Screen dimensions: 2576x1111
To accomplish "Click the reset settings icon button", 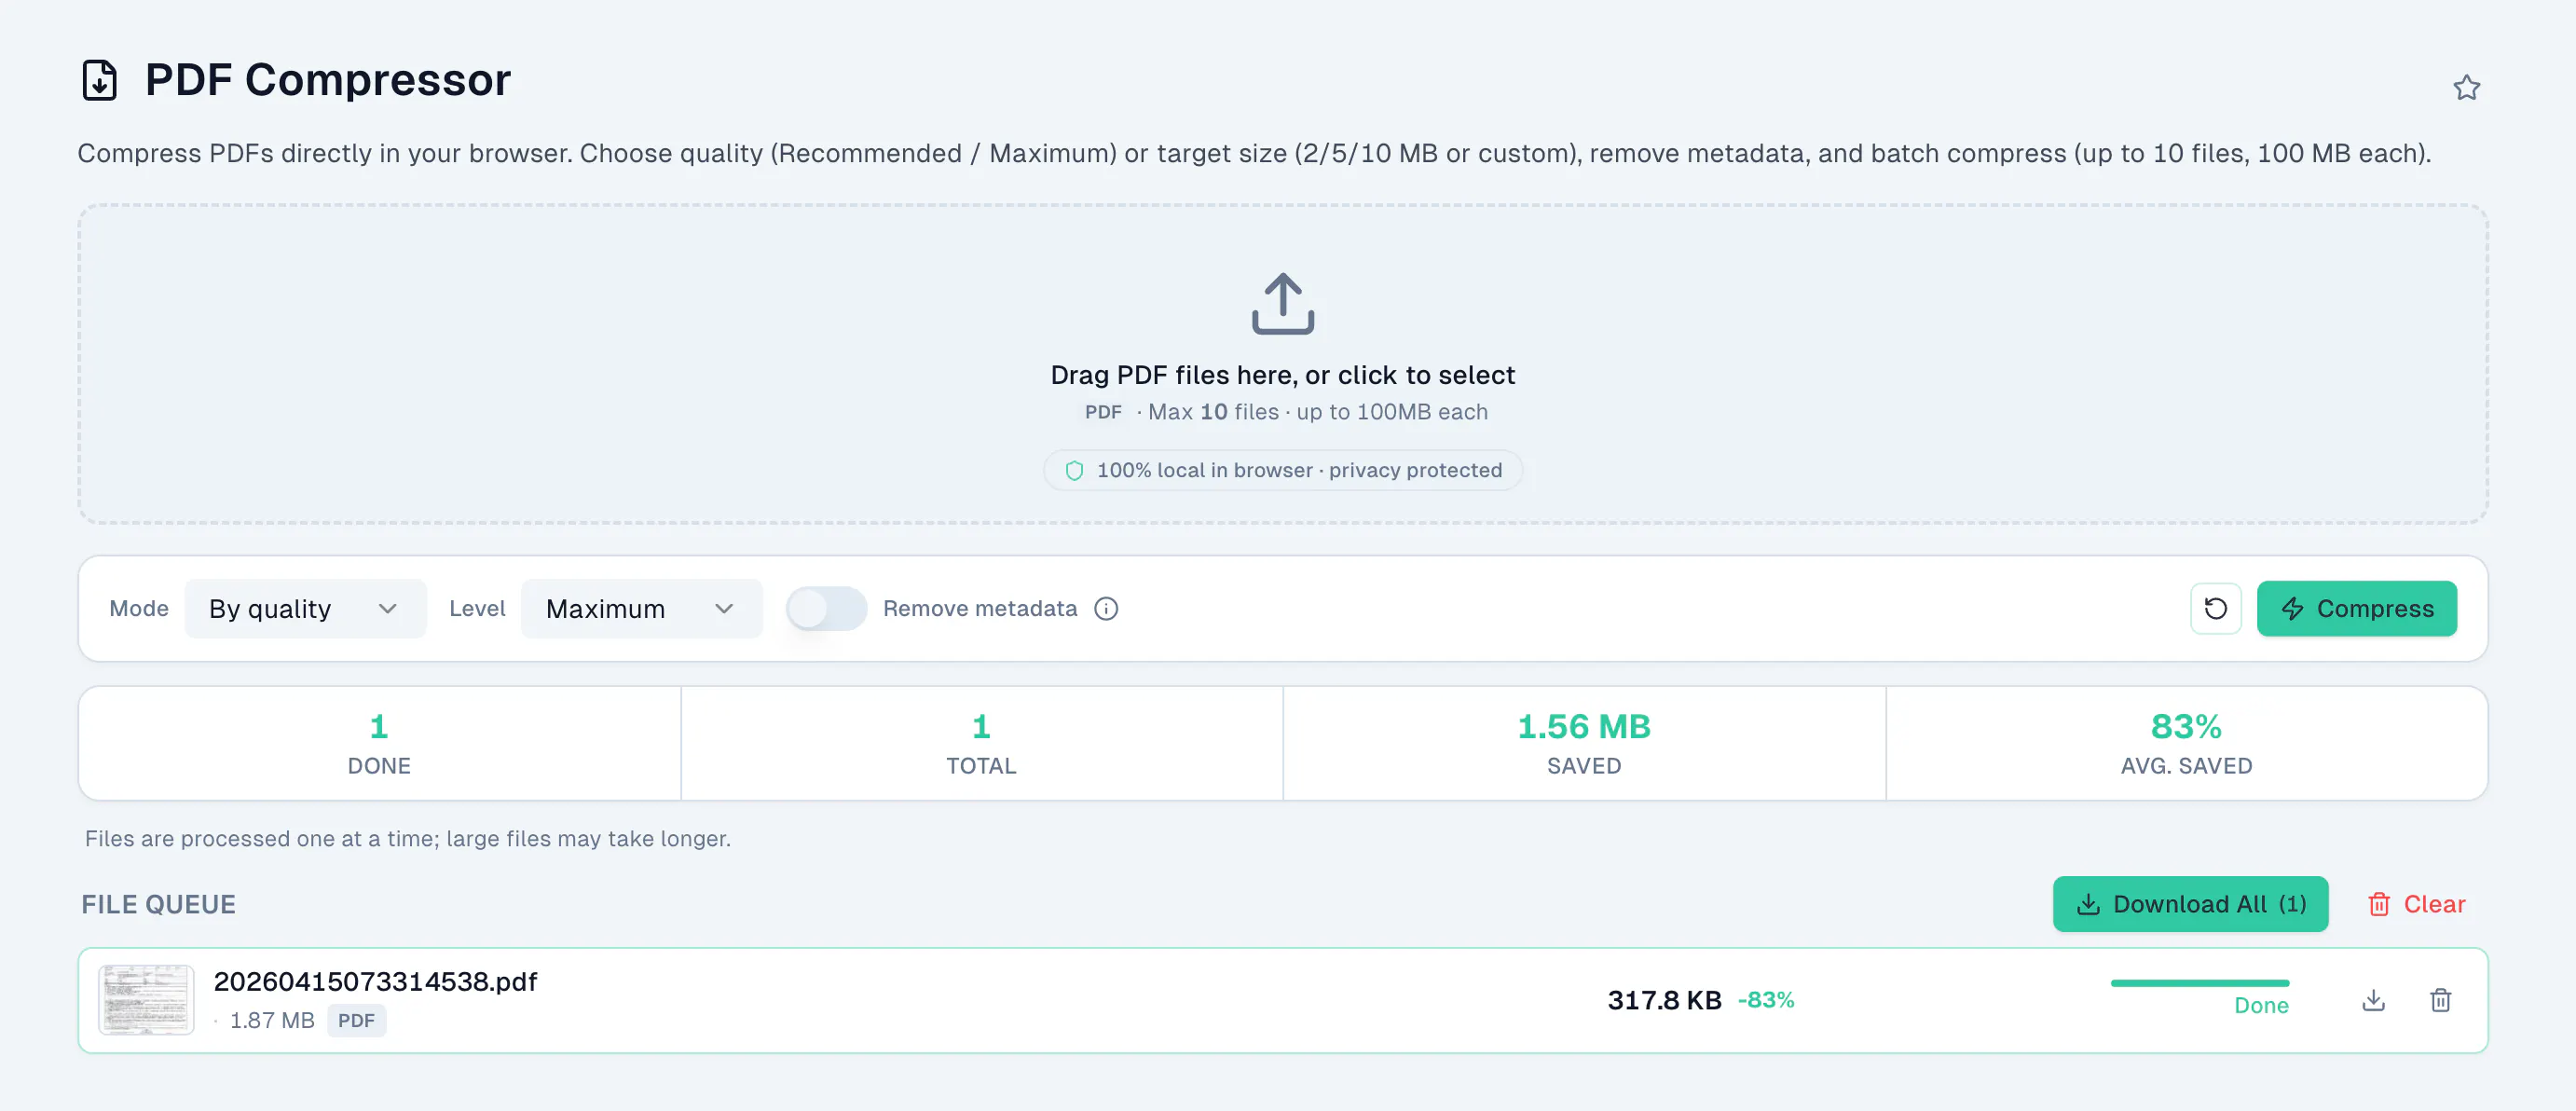I will (x=2215, y=608).
